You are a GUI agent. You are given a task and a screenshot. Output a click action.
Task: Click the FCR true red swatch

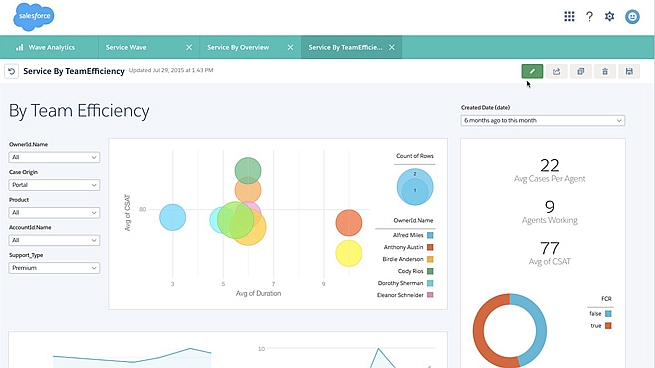(x=608, y=326)
